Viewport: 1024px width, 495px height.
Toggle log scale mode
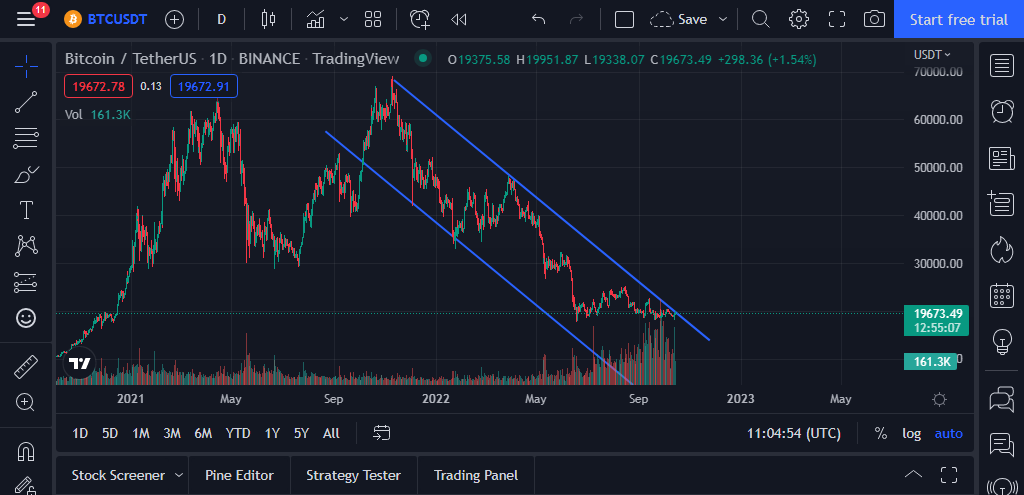(x=912, y=434)
